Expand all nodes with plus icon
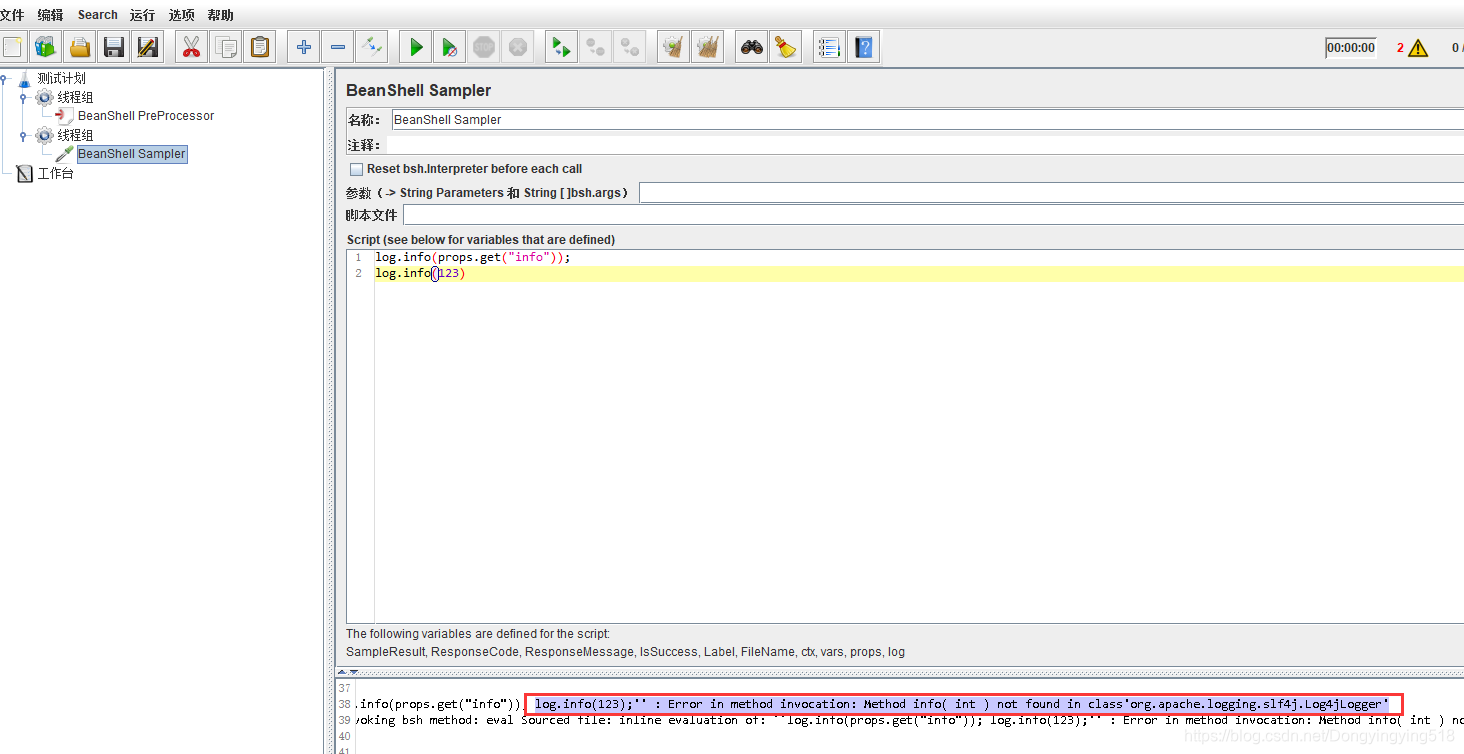This screenshot has height=754, width=1464. click(x=304, y=47)
